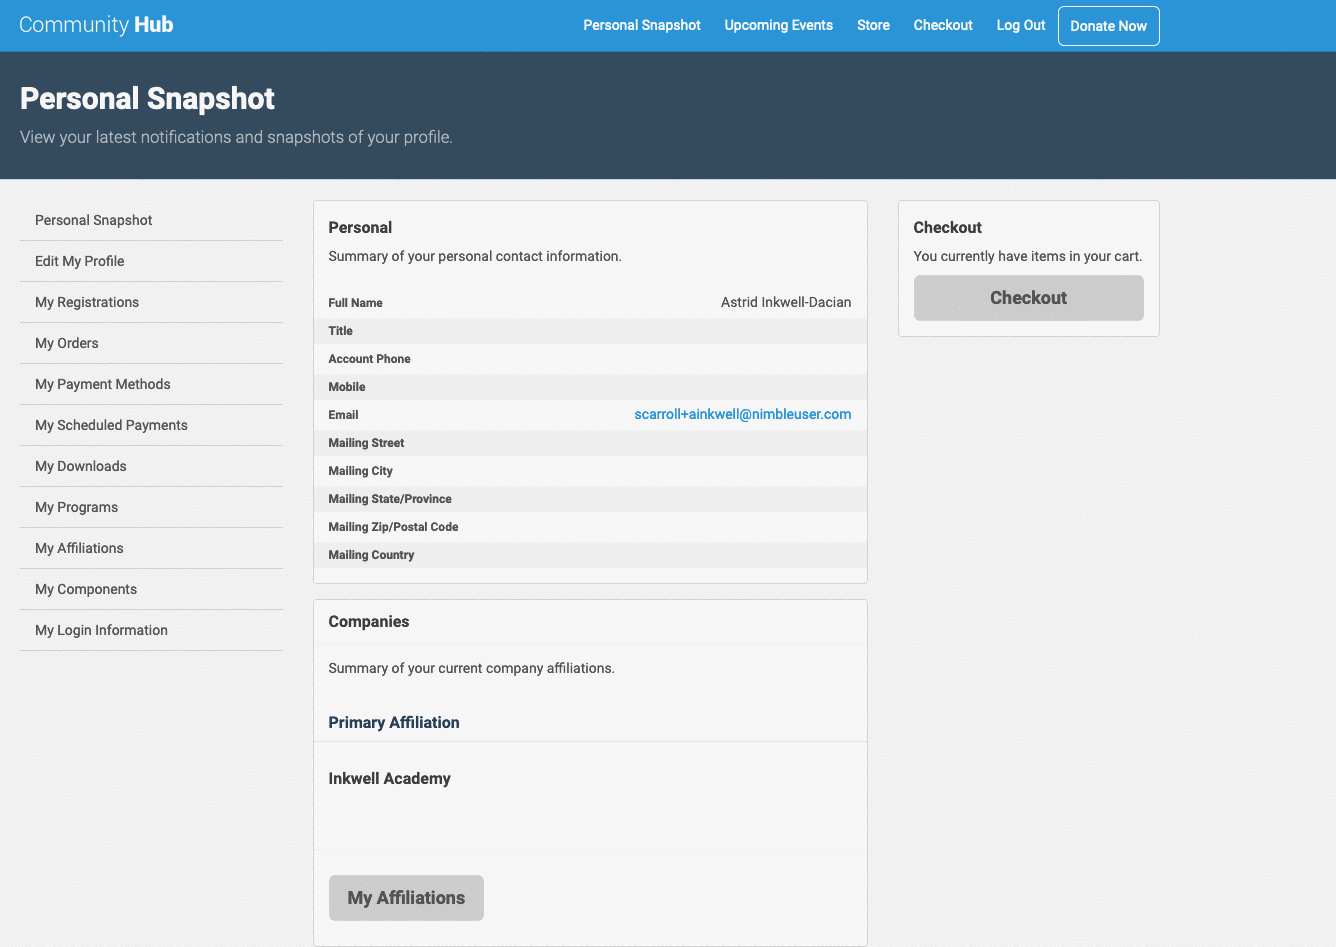The image size is (1336, 947).
Task: Go to Upcoming Events page
Action: [778, 25]
